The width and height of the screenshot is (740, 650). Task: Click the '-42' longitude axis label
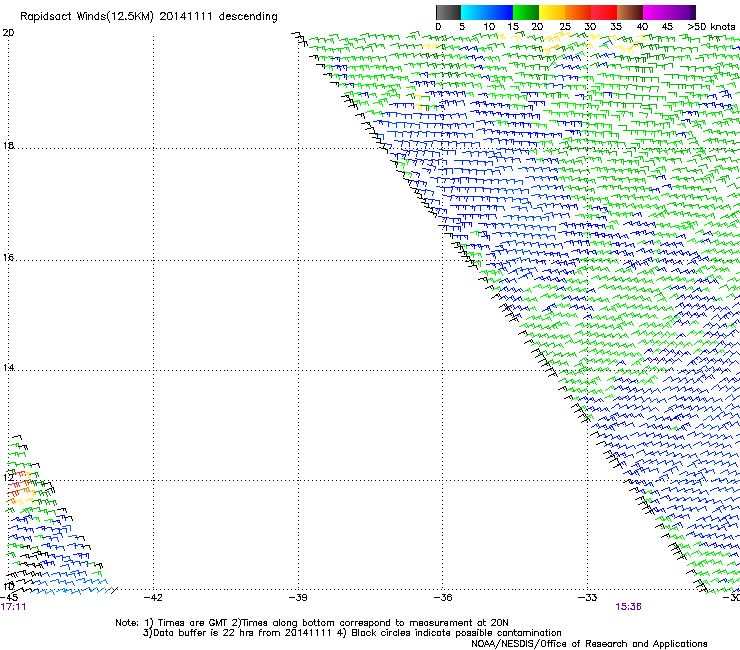tap(152, 598)
